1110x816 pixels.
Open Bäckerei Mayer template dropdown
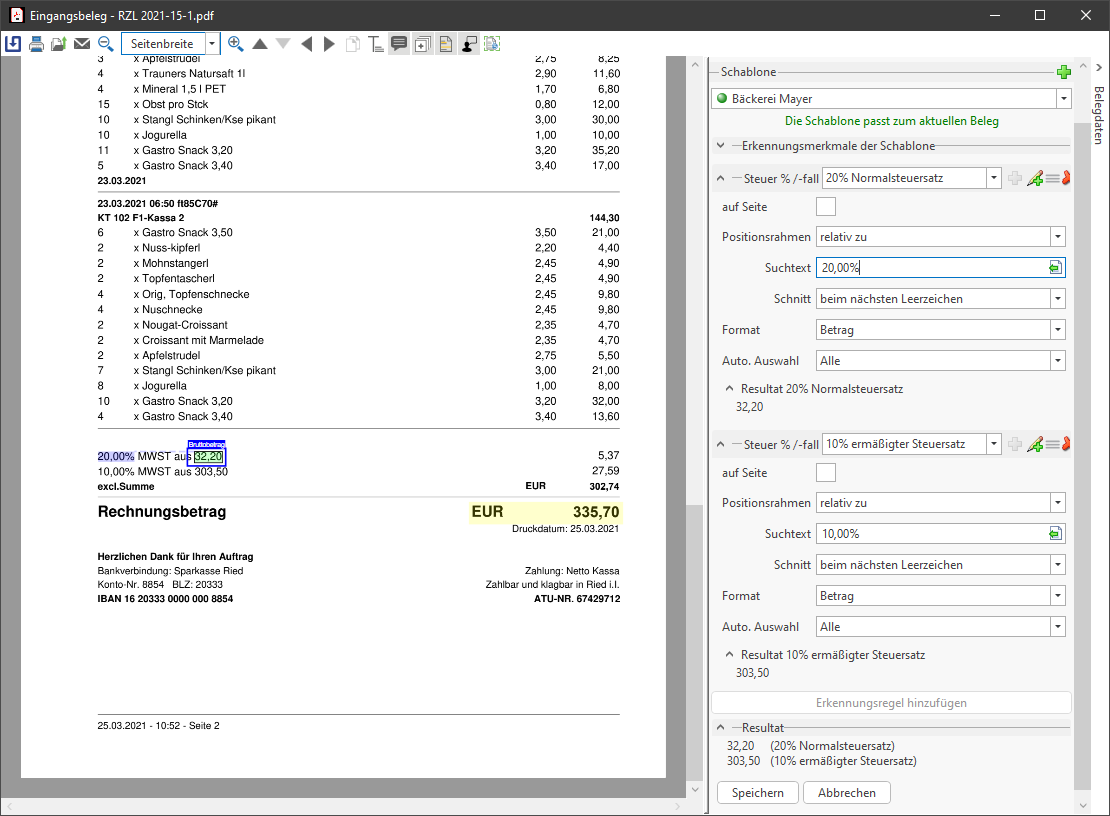1064,99
